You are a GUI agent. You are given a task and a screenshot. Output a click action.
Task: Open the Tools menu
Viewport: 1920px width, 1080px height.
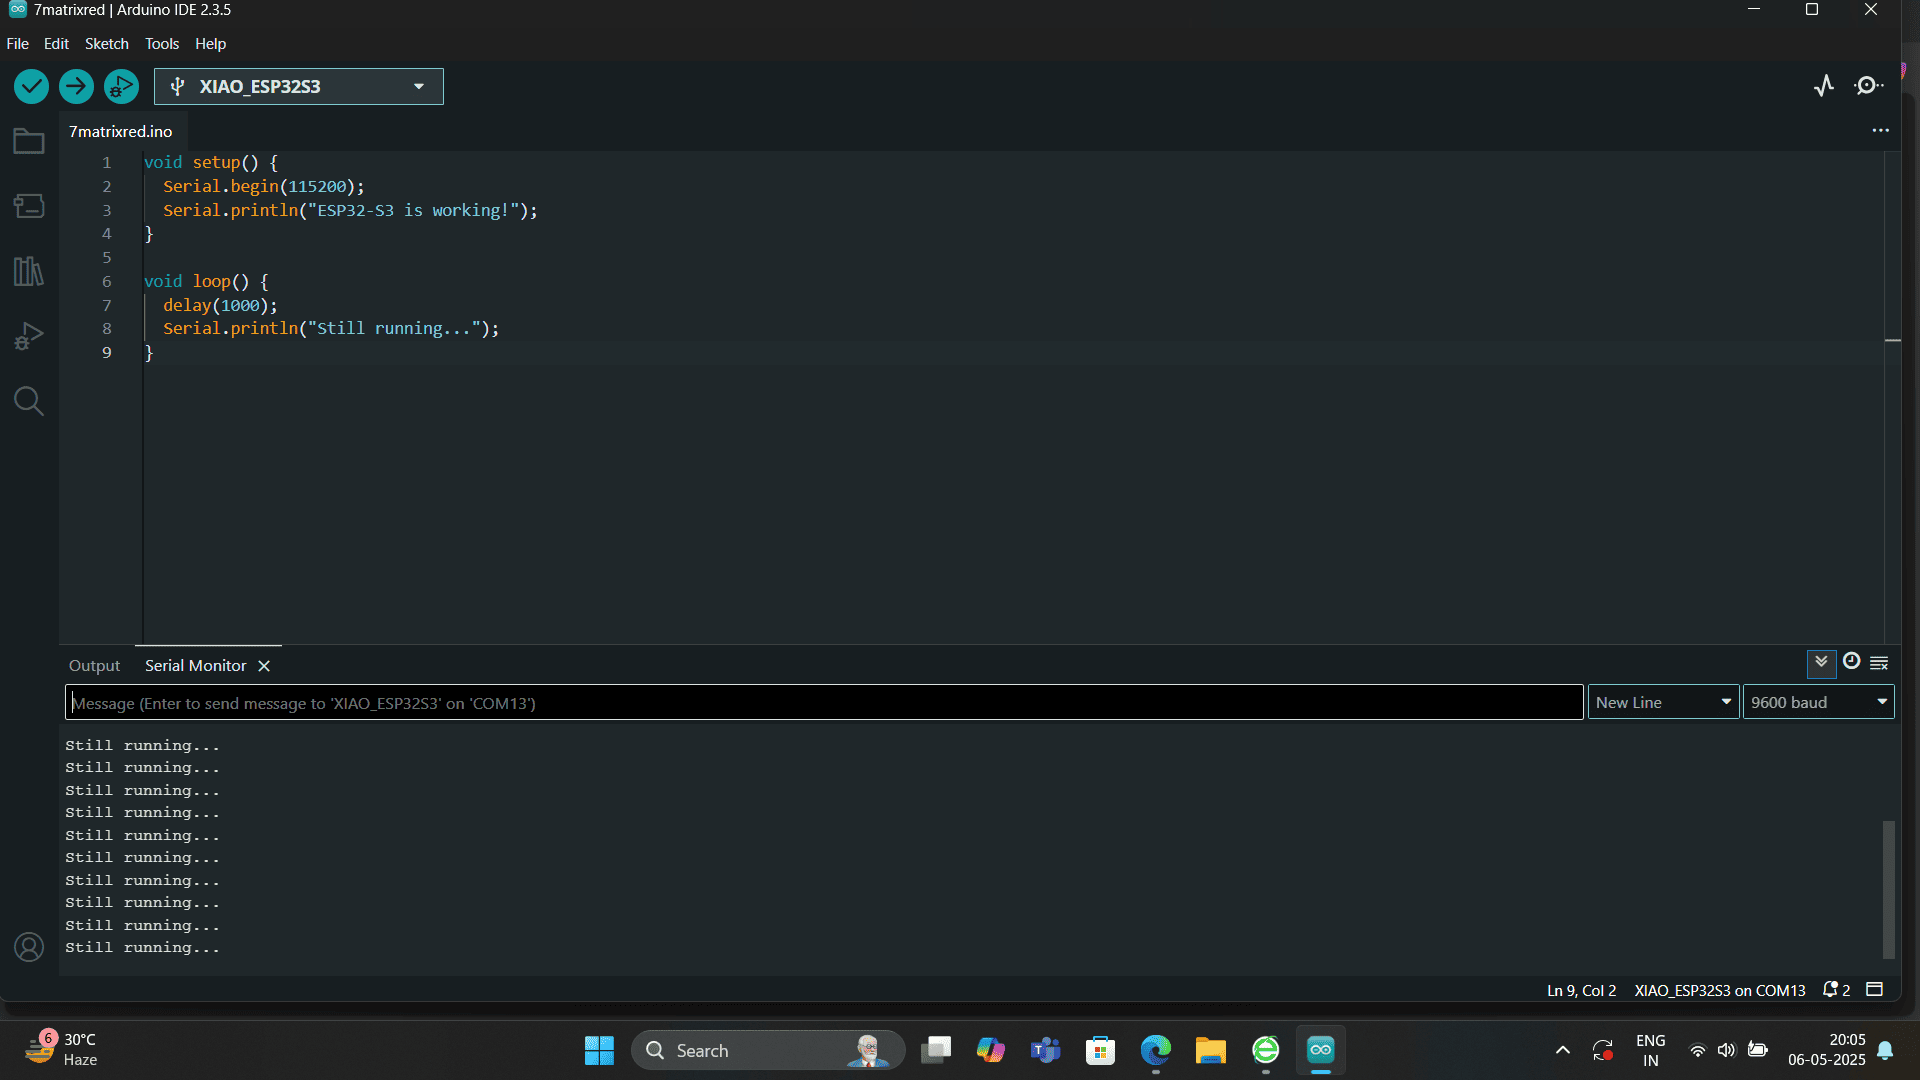point(162,44)
